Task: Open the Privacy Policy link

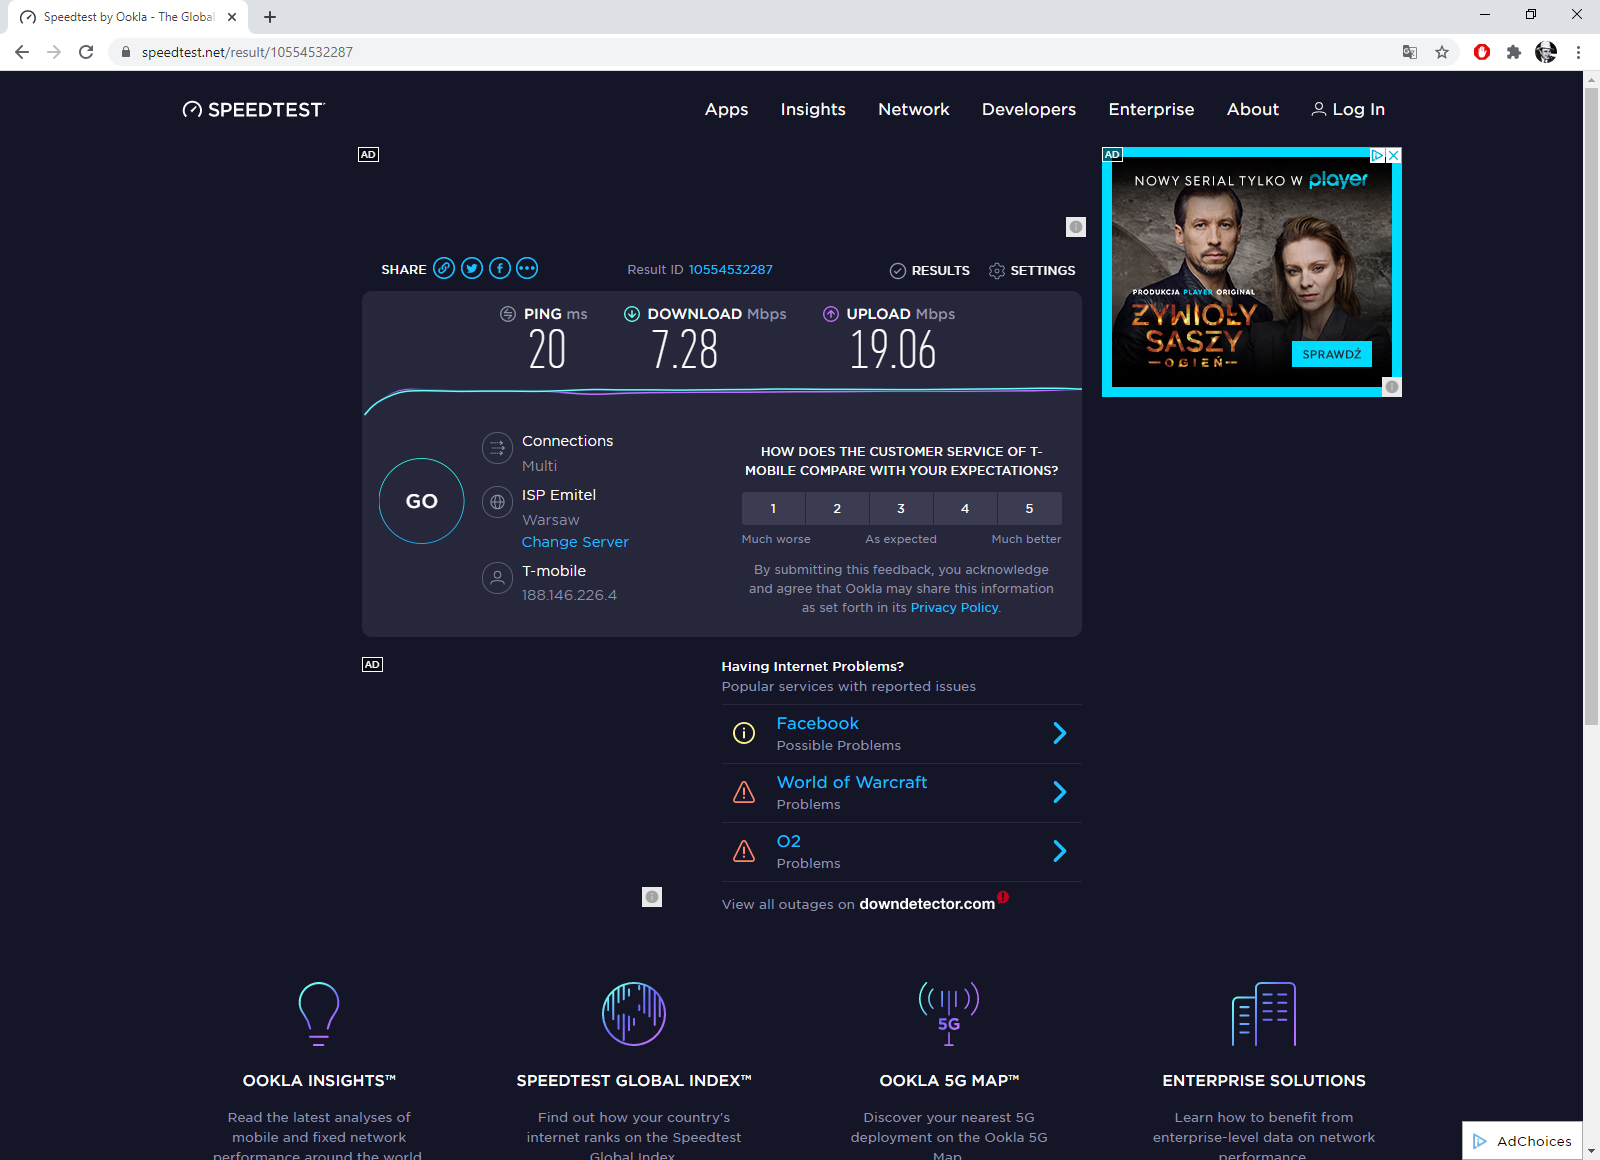Action: pyautogui.click(x=954, y=608)
